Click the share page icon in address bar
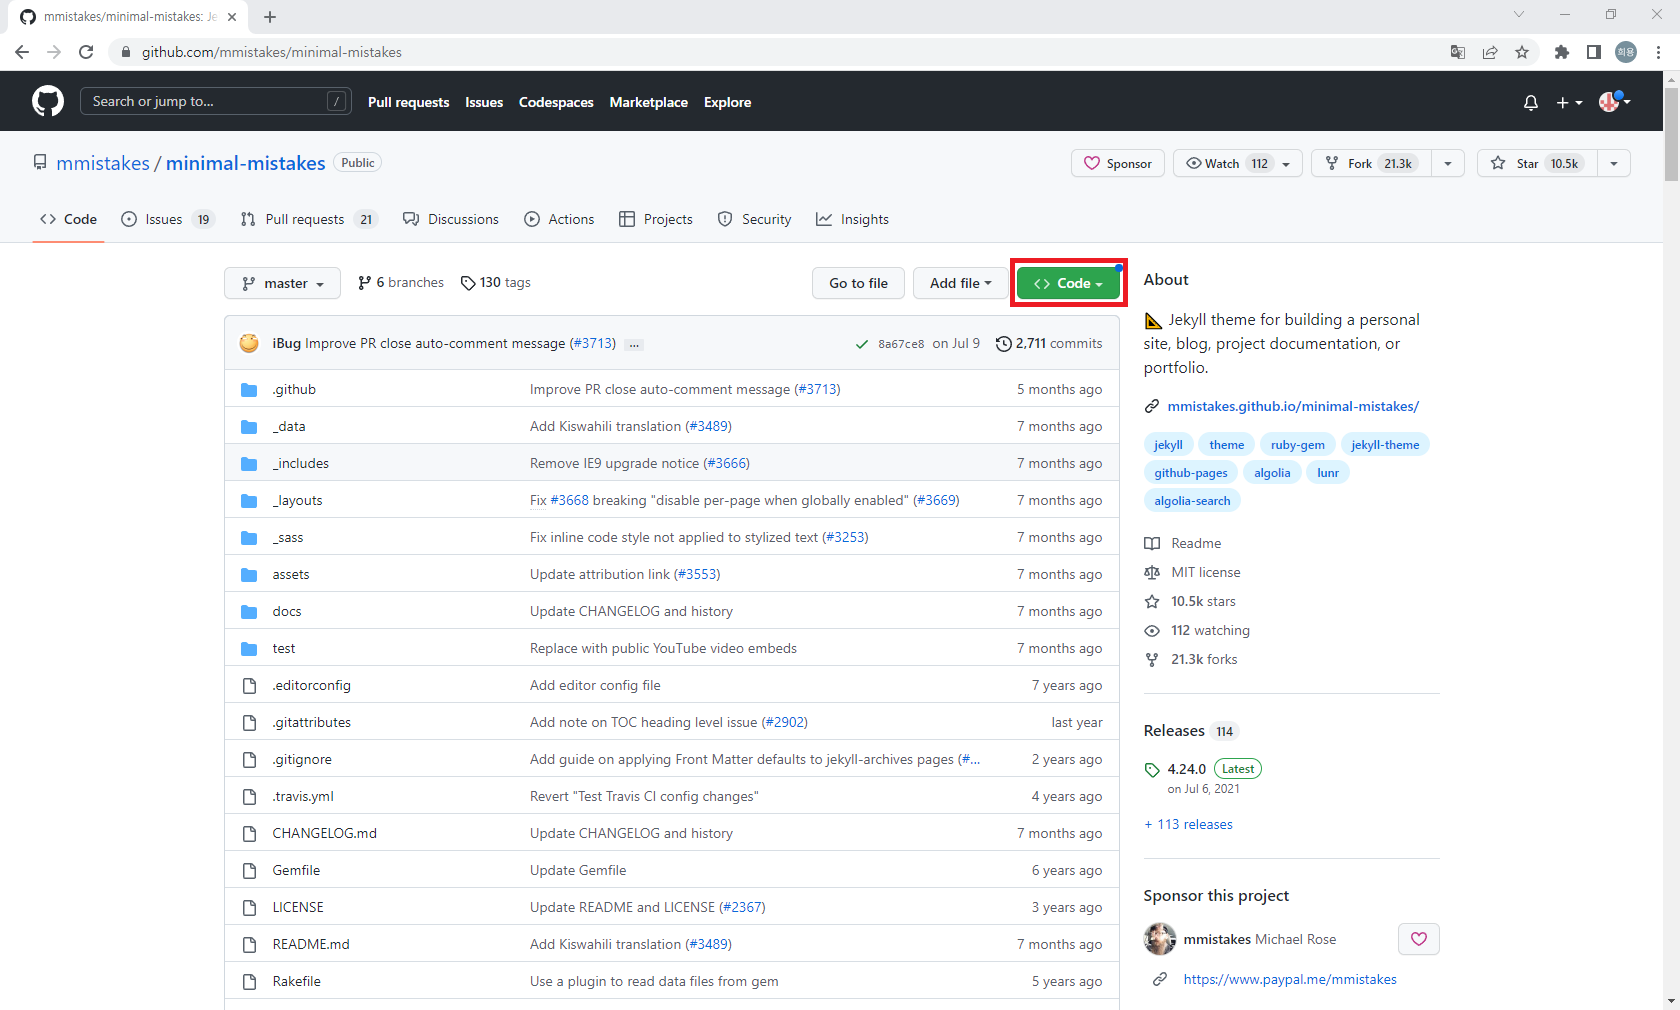The width and height of the screenshot is (1680, 1010). (x=1490, y=52)
